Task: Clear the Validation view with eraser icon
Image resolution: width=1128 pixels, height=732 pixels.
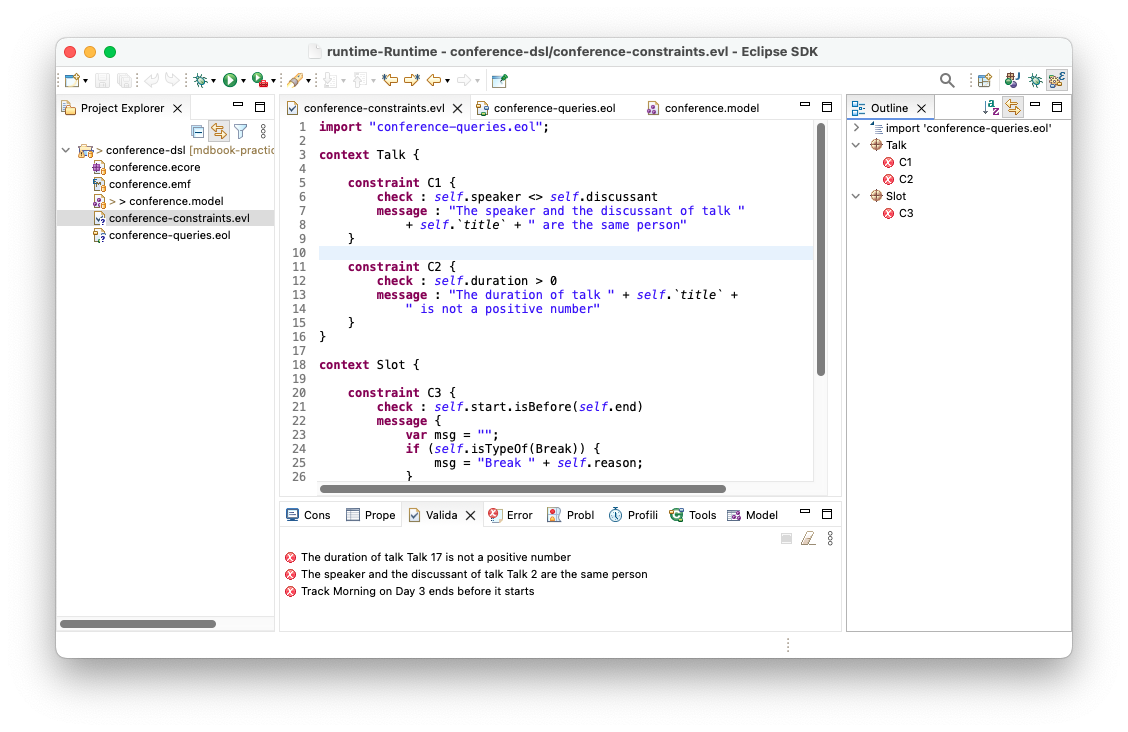Action: pyautogui.click(x=808, y=538)
